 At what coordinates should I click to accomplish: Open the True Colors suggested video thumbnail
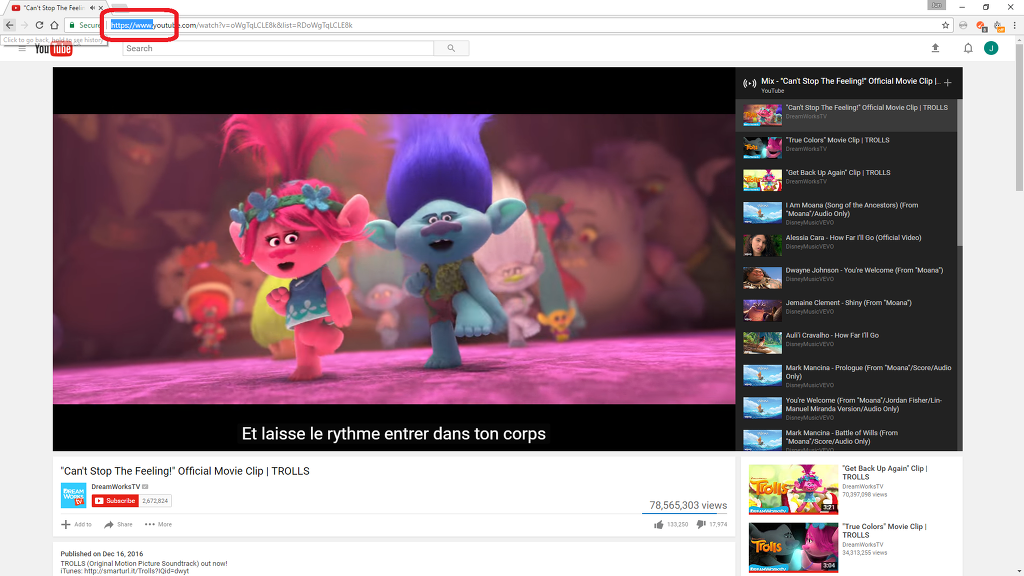click(793, 547)
